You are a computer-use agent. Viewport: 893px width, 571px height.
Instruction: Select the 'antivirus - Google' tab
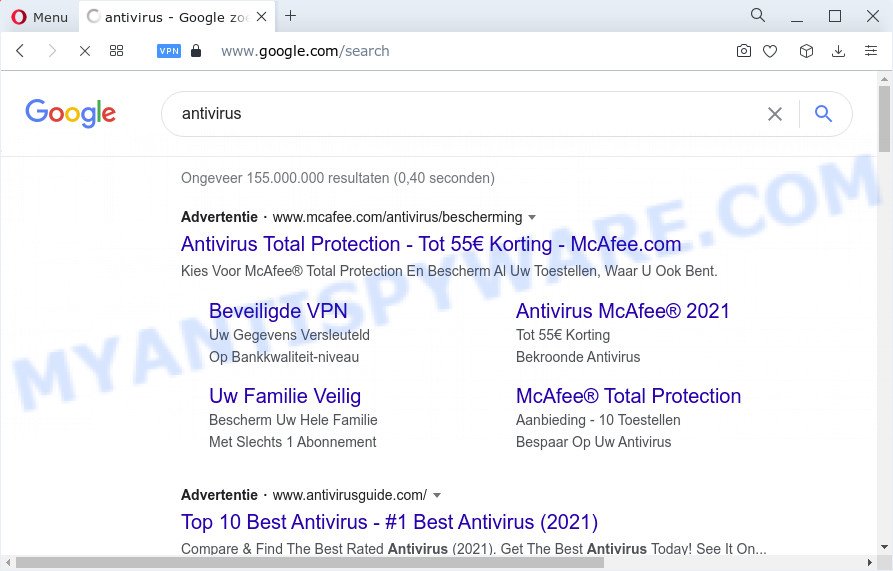(x=177, y=17)
